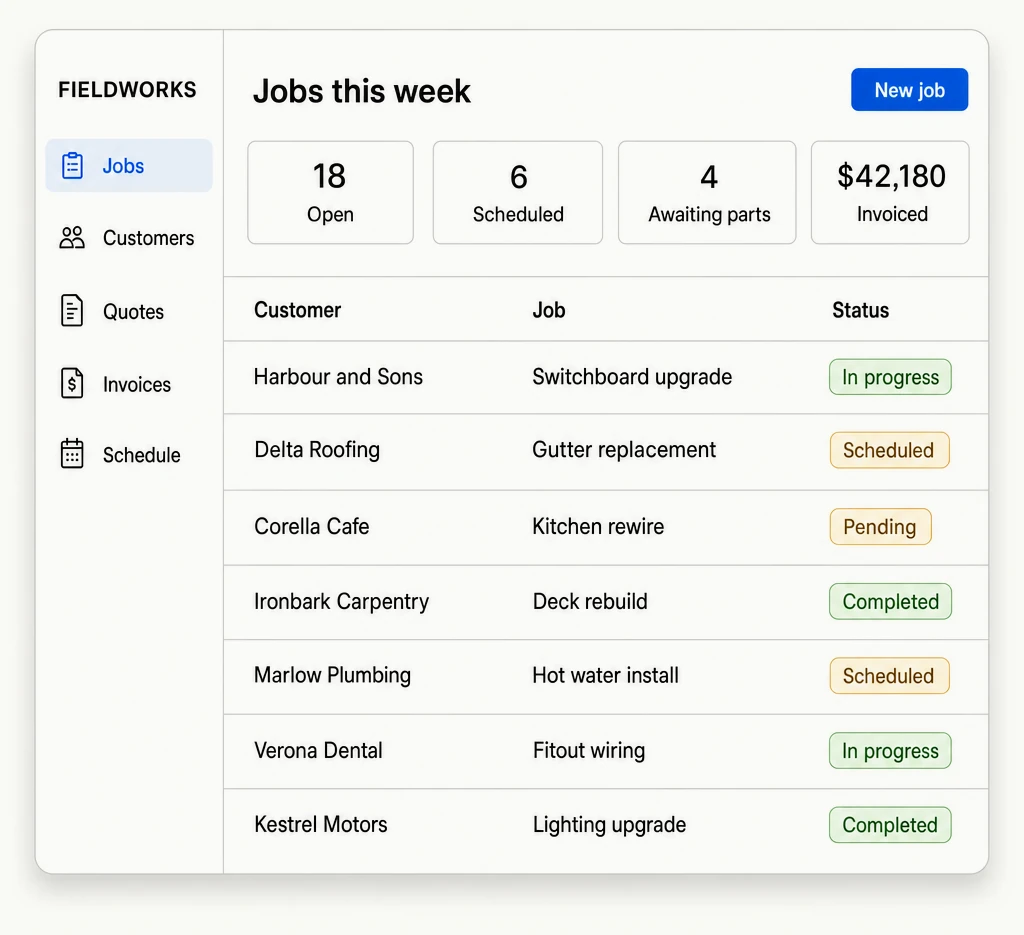Click the Pending status badge
Screen dimensions: 1024x935
pyautogui.click(x=880, y=526)
